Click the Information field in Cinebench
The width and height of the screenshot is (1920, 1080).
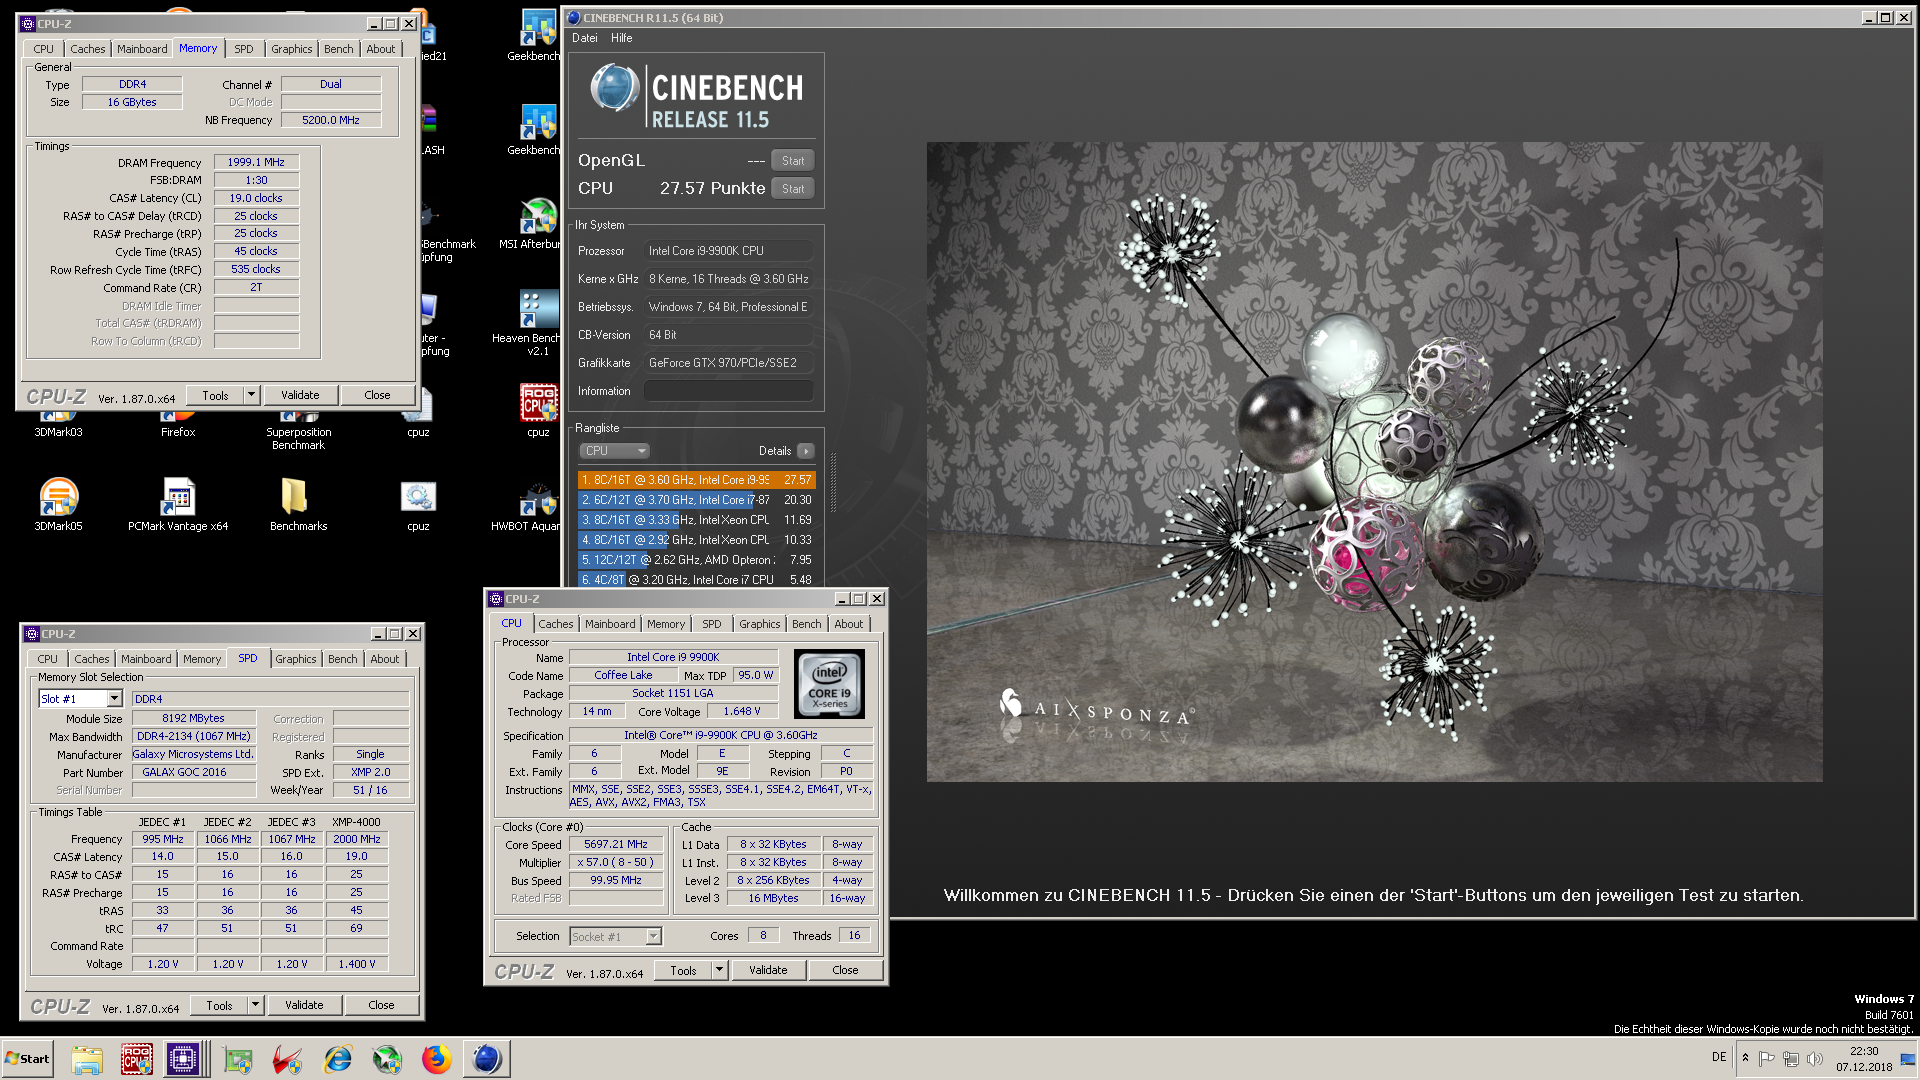[728, 391]
